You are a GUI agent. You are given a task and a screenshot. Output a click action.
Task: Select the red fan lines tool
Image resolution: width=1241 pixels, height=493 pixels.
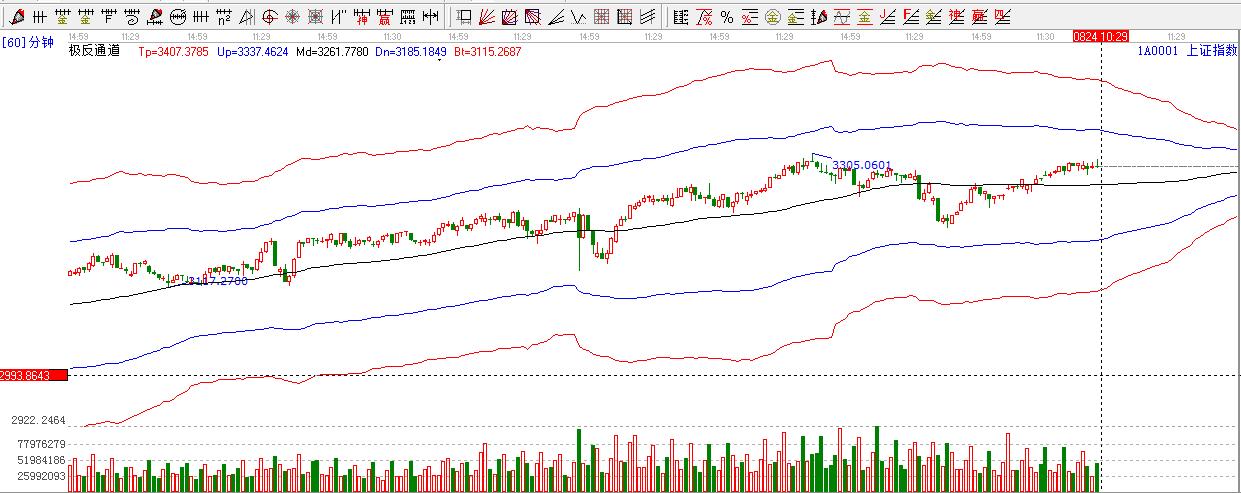pyautogui.click(x=488, y=17)
